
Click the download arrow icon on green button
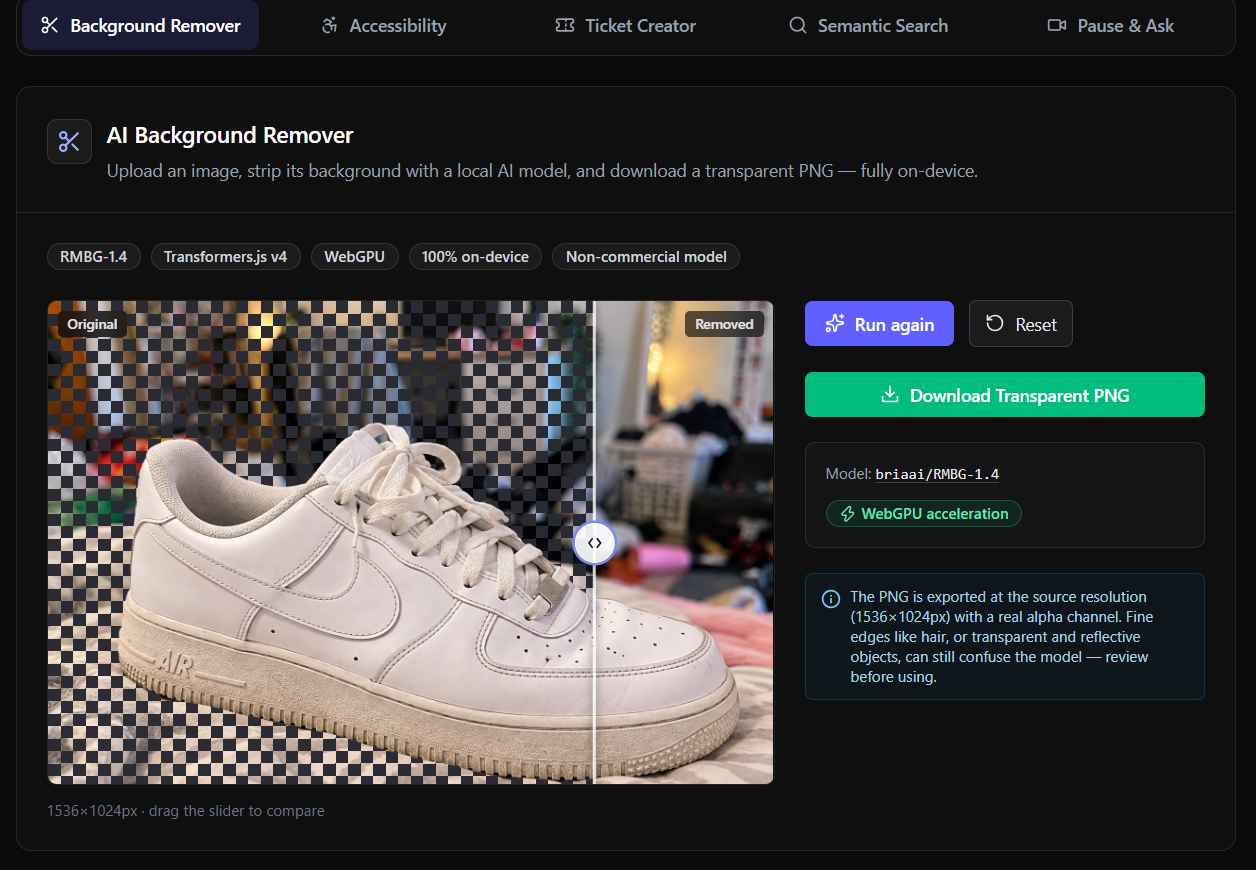pos(890,395)
